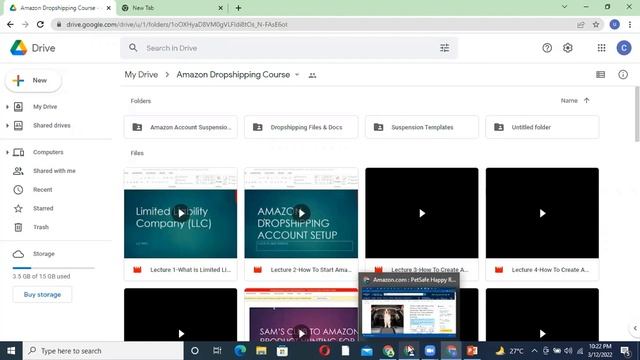Screen dimensions: 640x360
Task: Open Amazon Account Suspension folder
Action: click(x=181, y=127)
